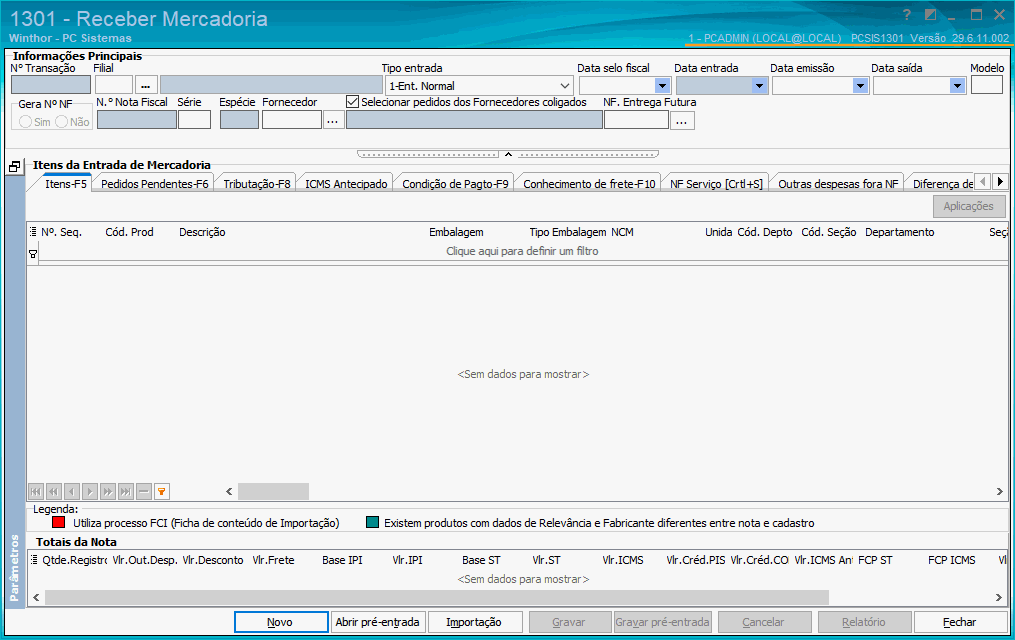Go to previous record navigator icon

(72, 492)
